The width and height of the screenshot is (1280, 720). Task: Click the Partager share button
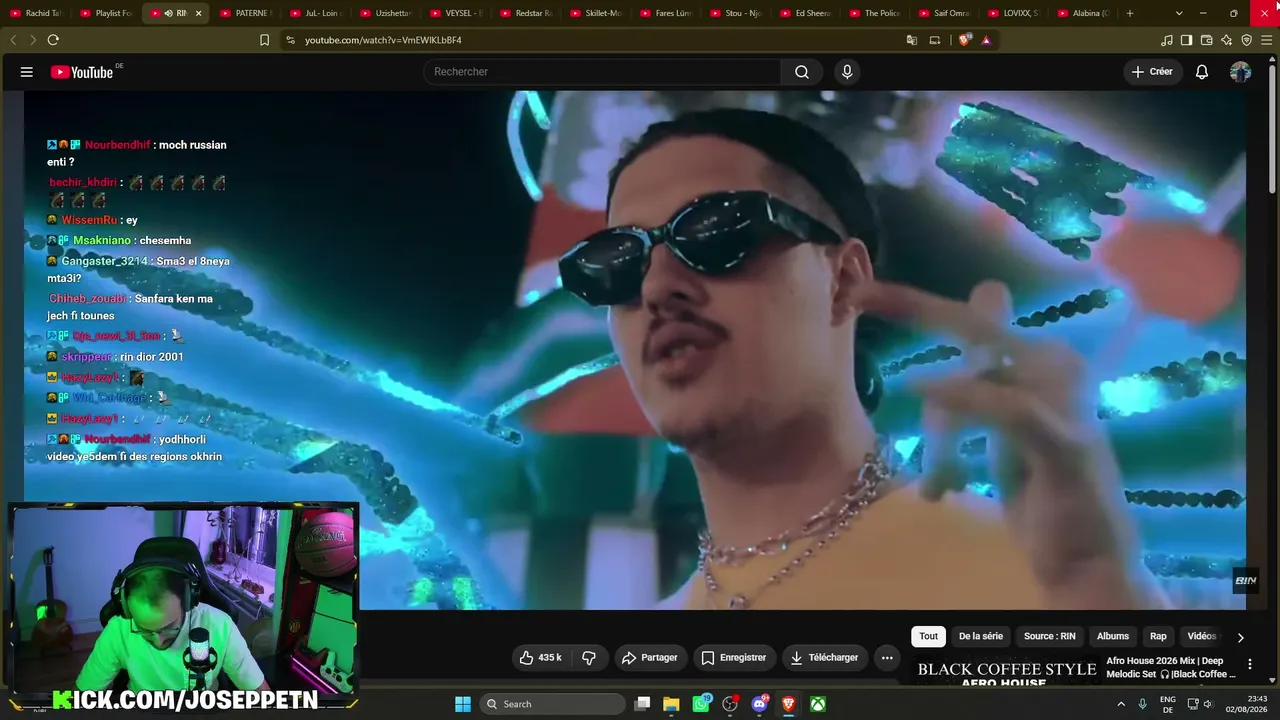[x=649, y=658]
